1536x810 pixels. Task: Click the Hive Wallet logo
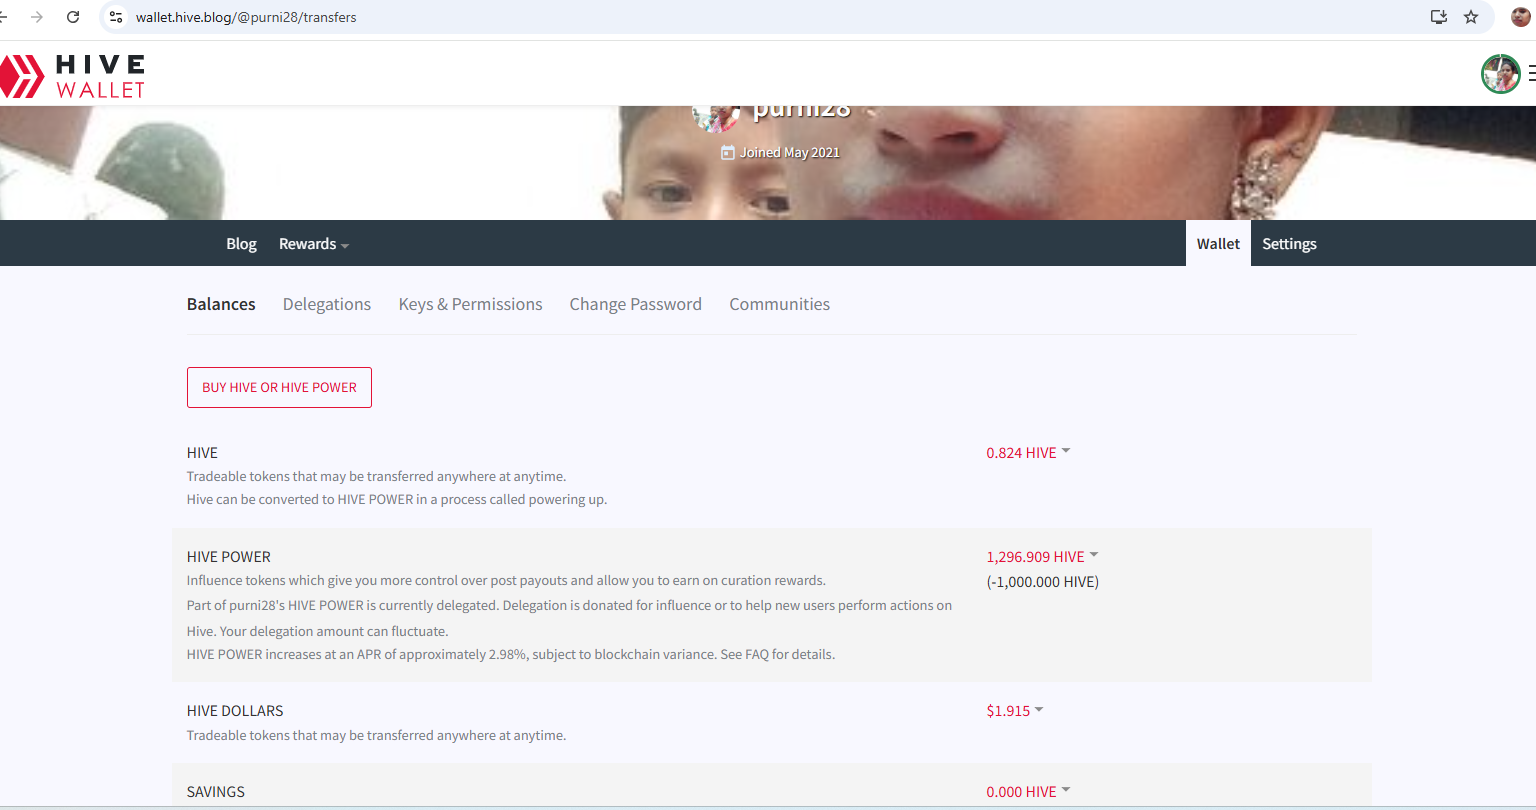pos(73,76)
